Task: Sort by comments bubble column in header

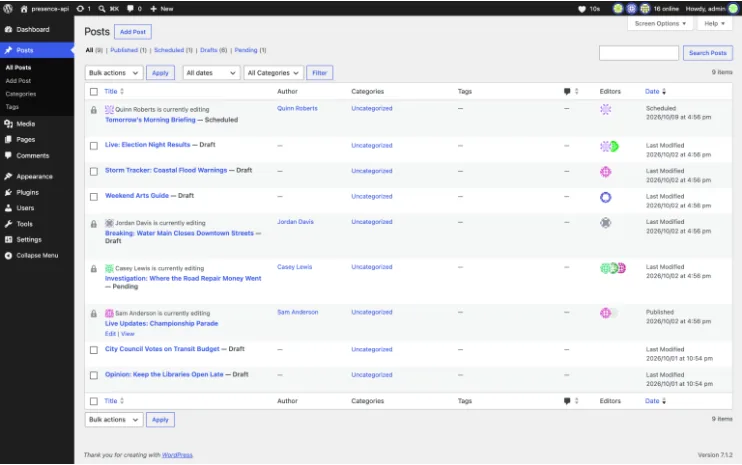Action: tap(571, 91)
